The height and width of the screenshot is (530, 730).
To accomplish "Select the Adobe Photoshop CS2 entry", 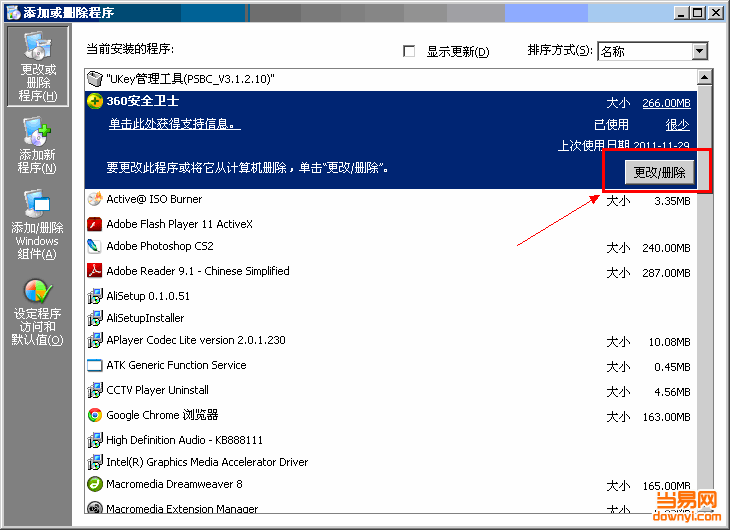I will click(391, 246).
